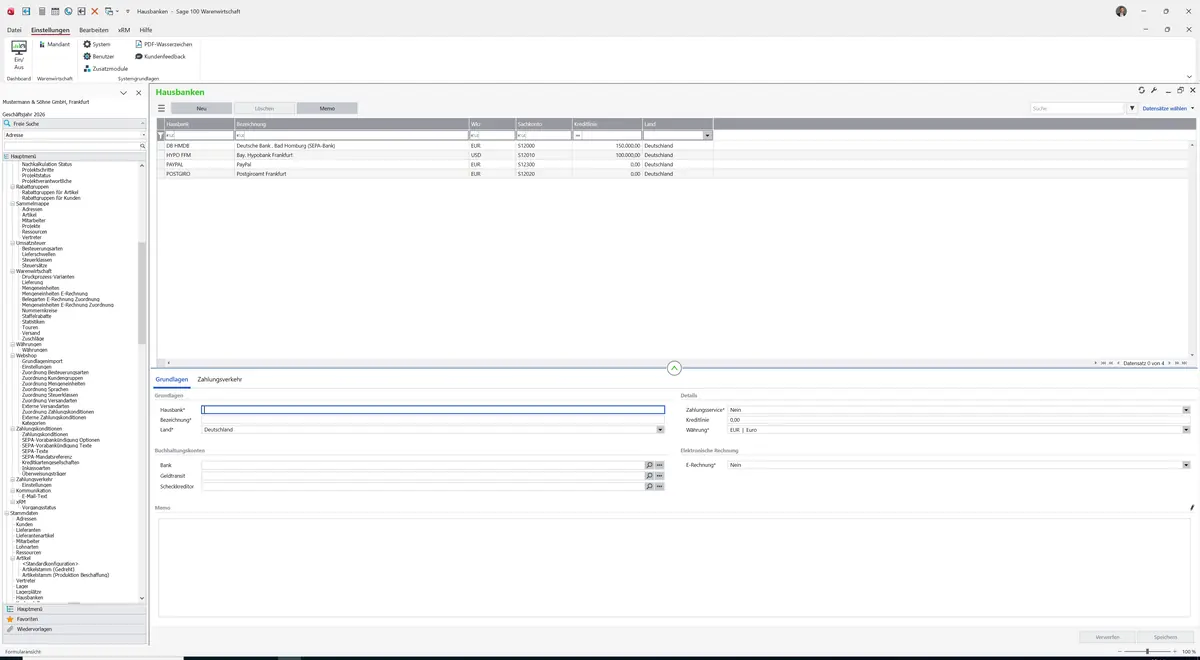Open the calendar icon in quick access toolbar

pos(55,11)
